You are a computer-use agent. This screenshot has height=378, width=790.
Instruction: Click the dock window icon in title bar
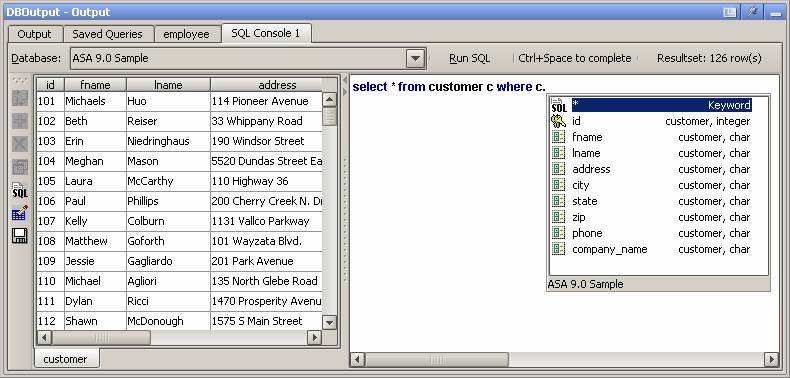click(x=730, y=12)
